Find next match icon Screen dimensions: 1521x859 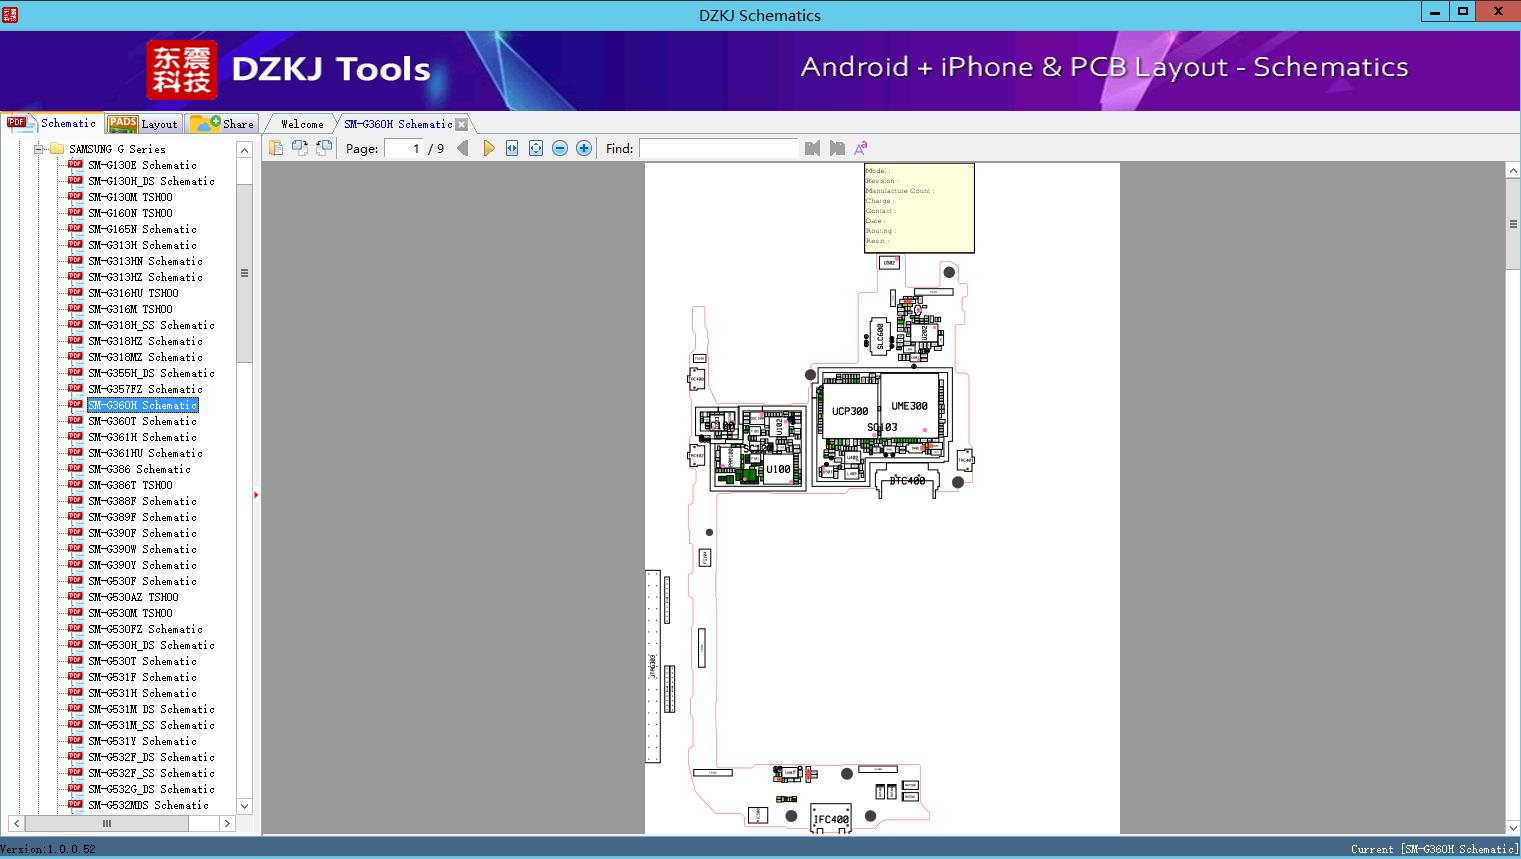click(x=837, y=148)
